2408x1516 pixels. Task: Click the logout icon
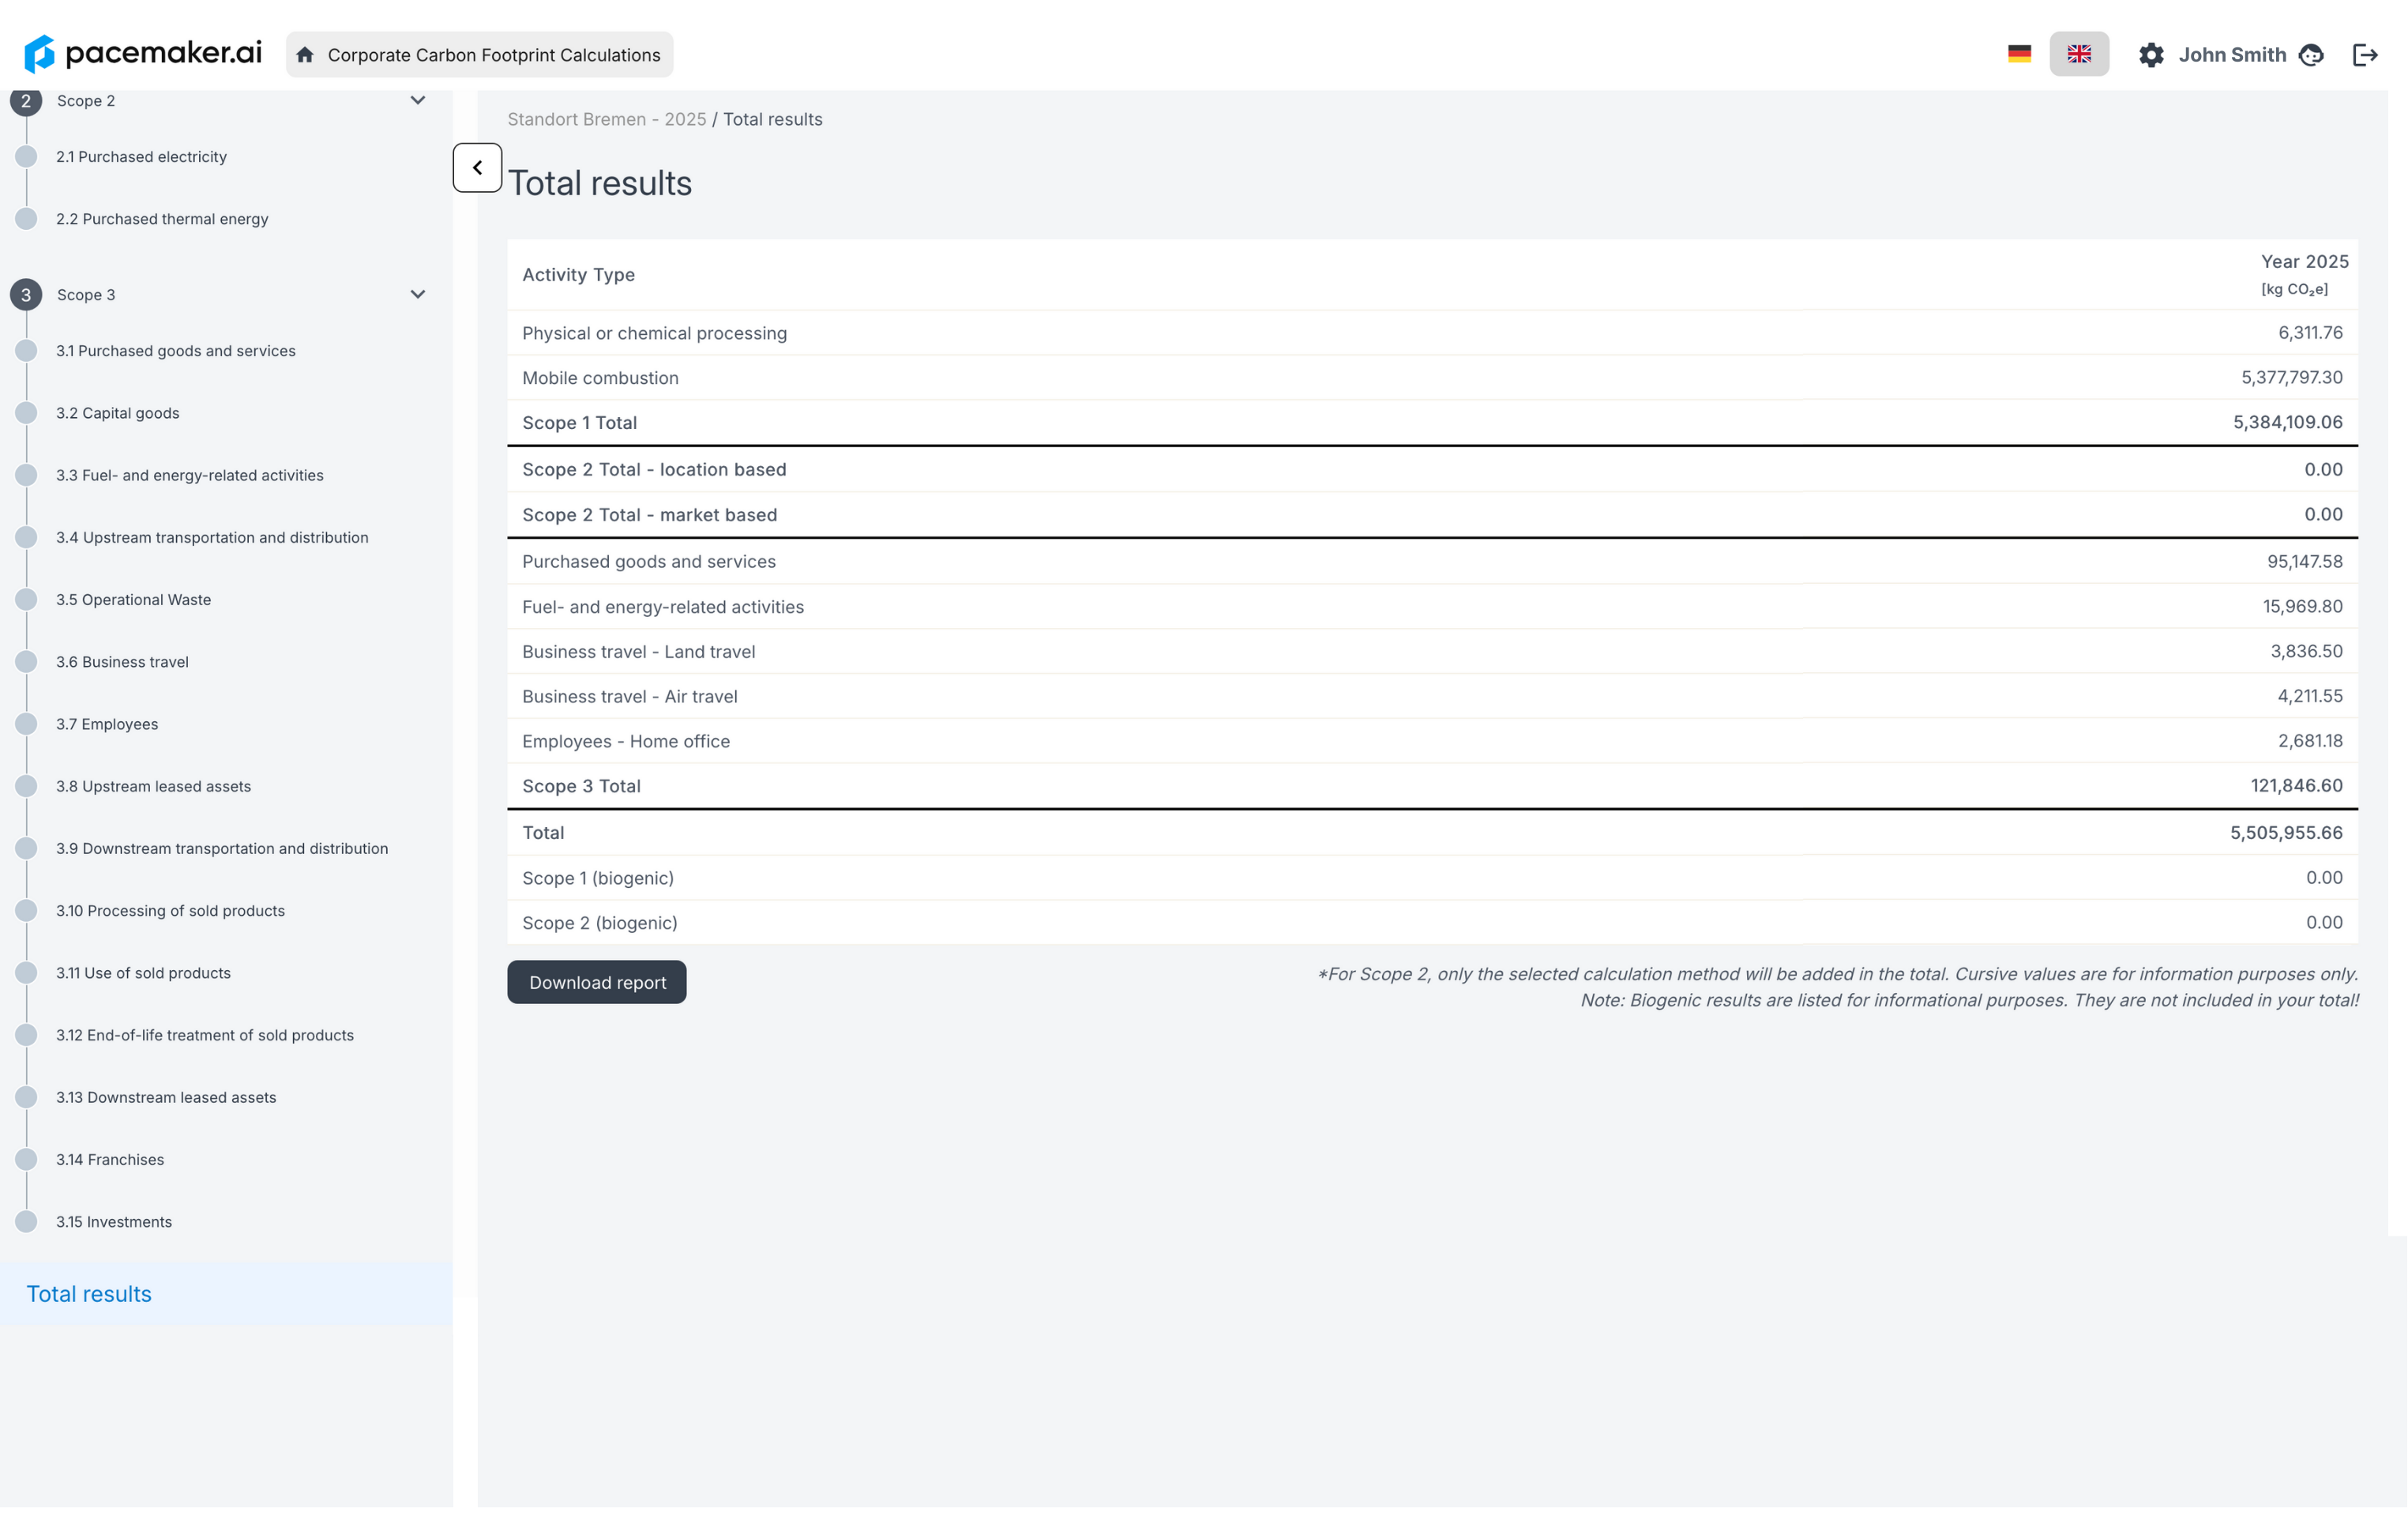[2365, 55]
